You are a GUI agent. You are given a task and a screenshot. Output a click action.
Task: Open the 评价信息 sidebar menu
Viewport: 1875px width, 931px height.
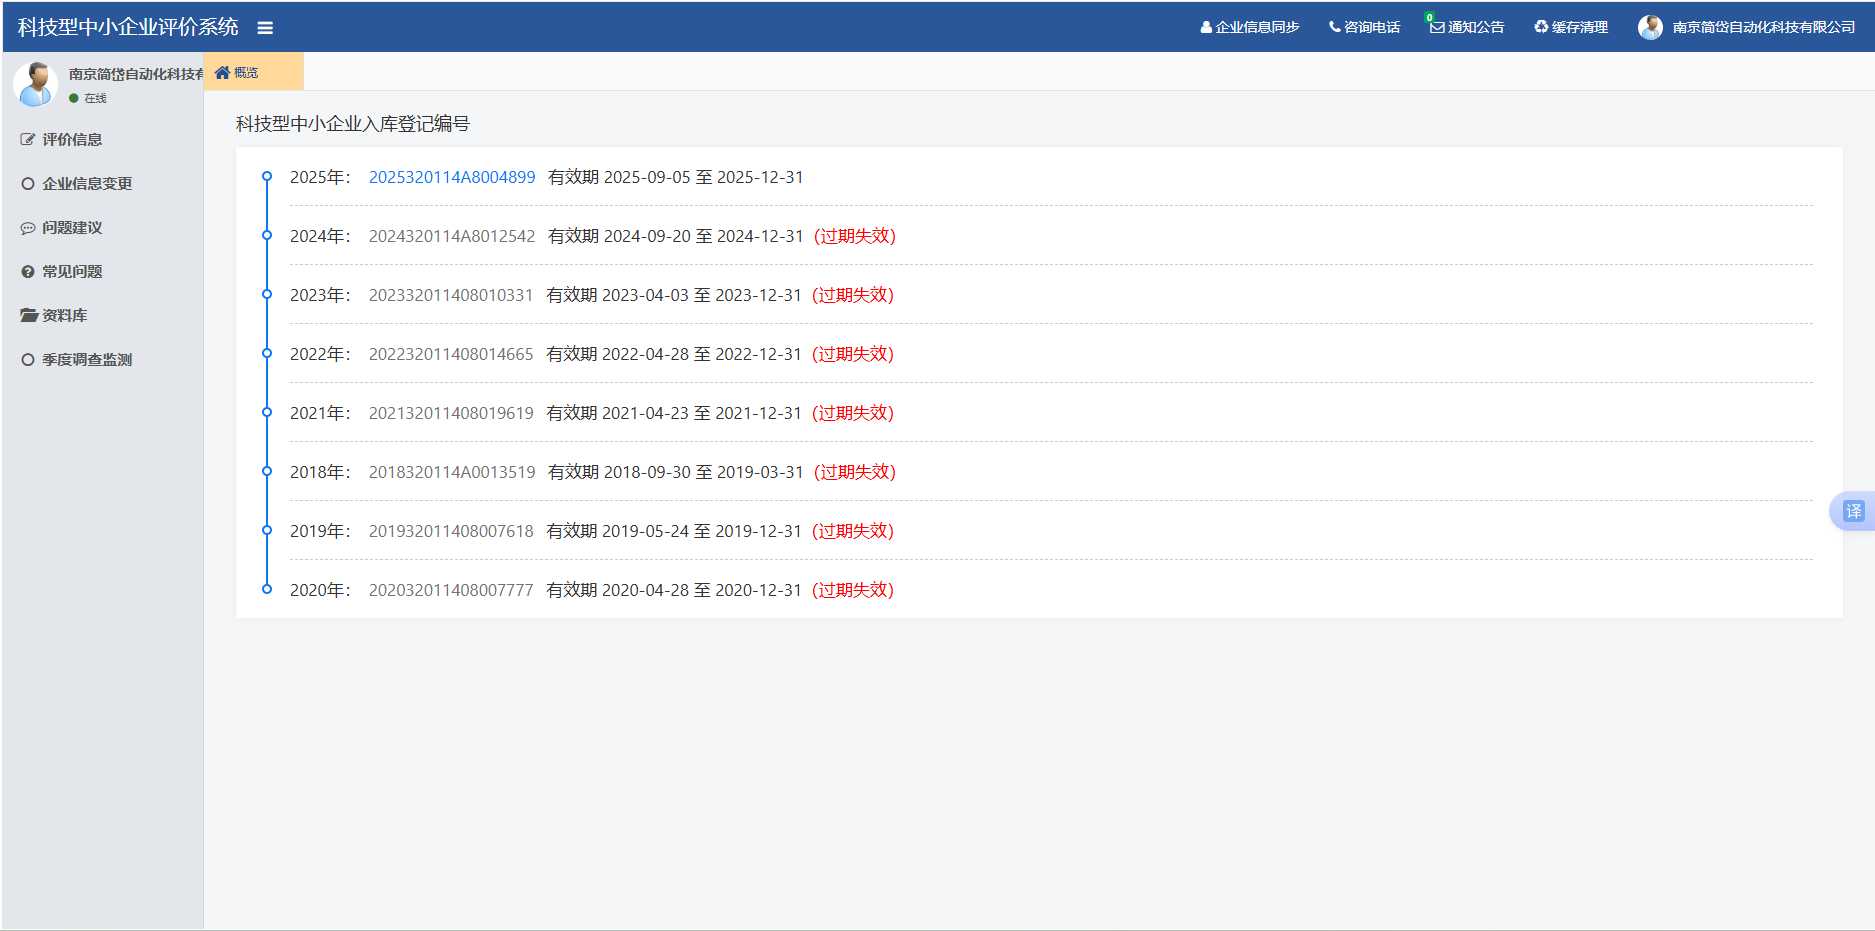72,140
